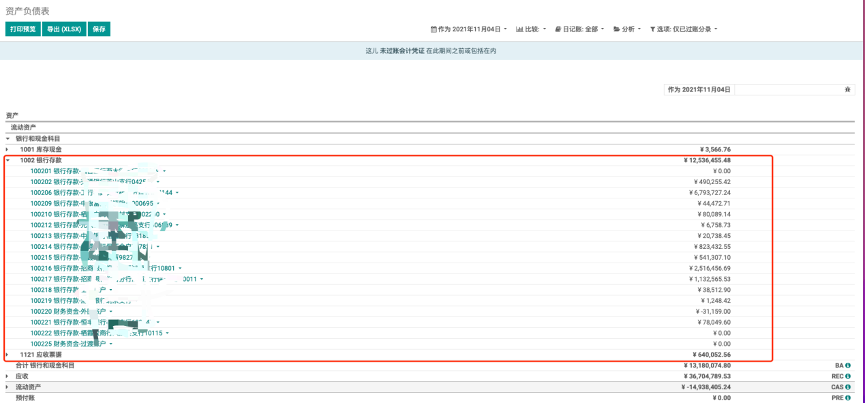Click the info icon next to REC
866x404 pixels.
[848, 376]
